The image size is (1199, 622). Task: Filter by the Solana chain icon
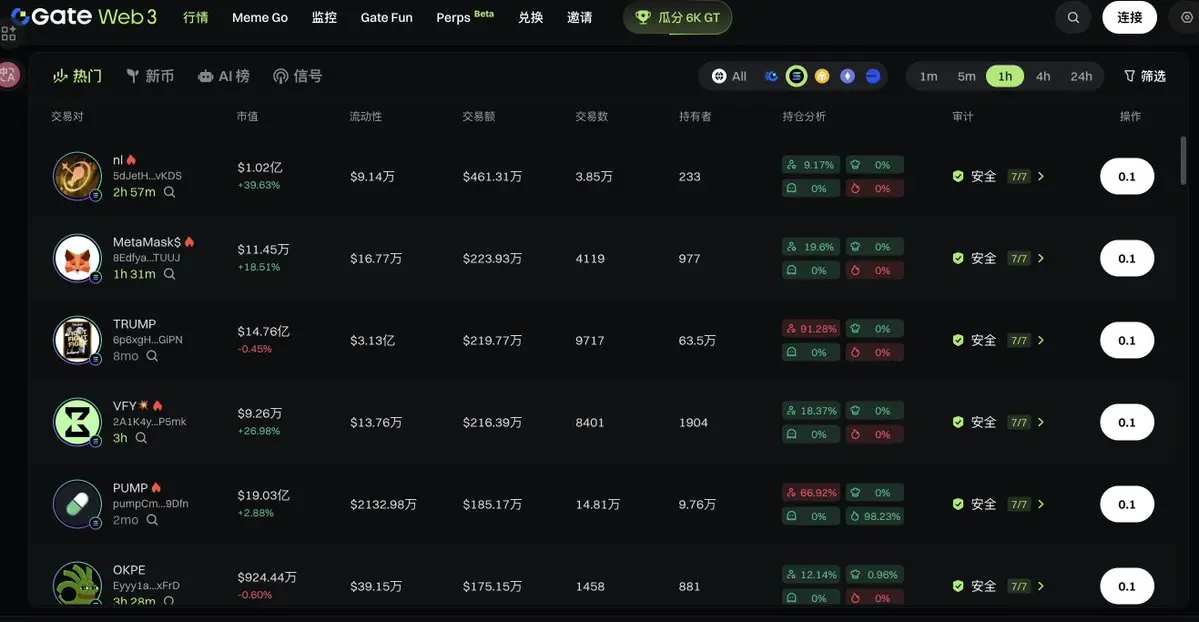coord(796,76)
